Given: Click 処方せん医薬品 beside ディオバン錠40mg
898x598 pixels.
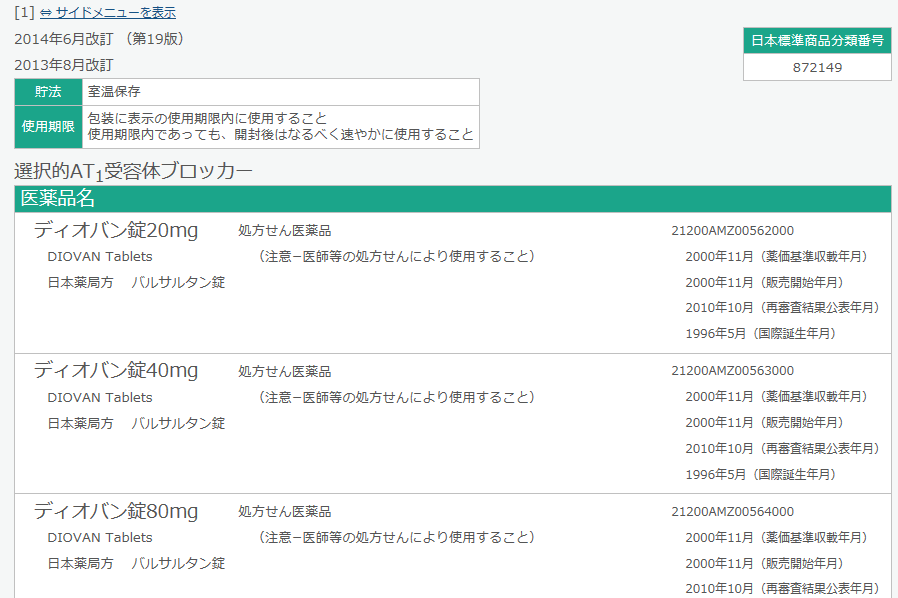Looking at the screenshot, I should (x=285, y=372).
